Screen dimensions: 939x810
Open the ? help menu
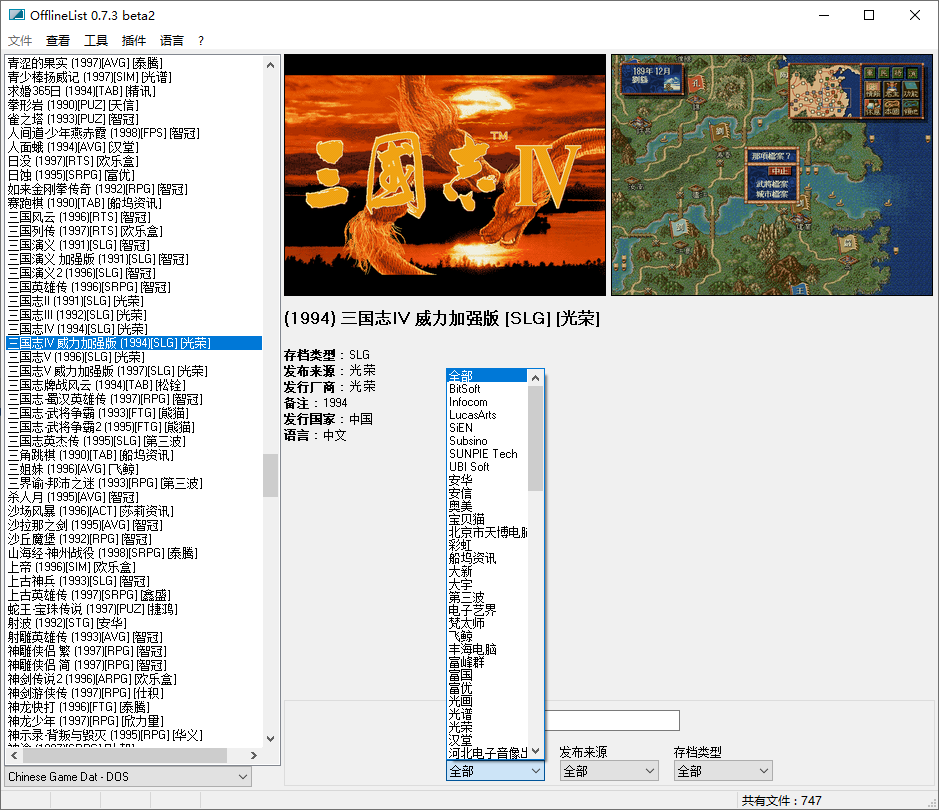201,41
